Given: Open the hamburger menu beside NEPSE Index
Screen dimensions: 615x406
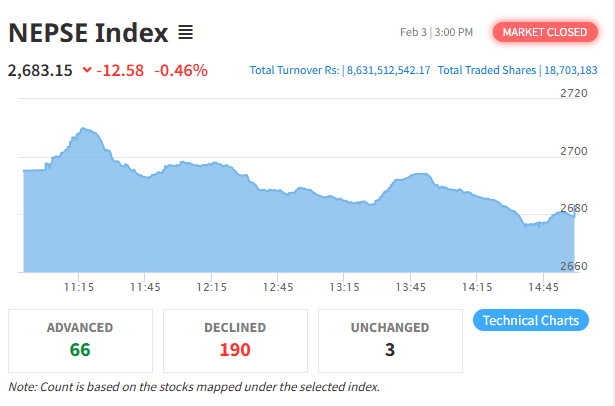Looking at the screenshot, I should [185, 33].
